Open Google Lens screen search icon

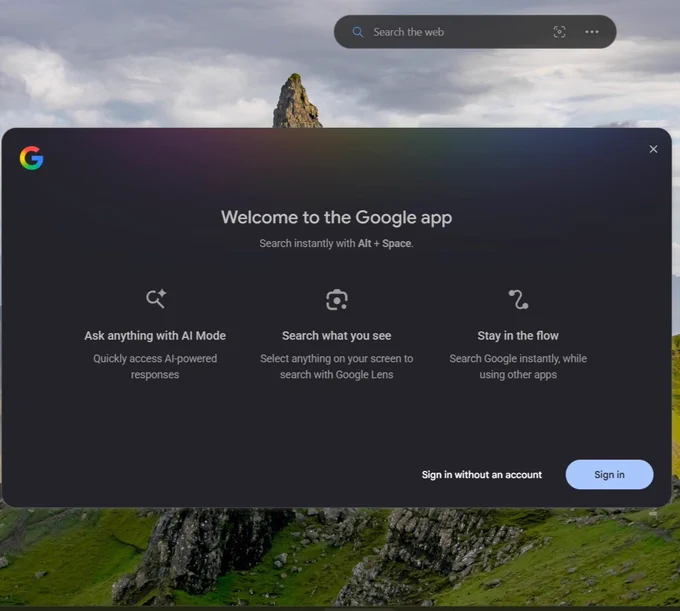559,32
